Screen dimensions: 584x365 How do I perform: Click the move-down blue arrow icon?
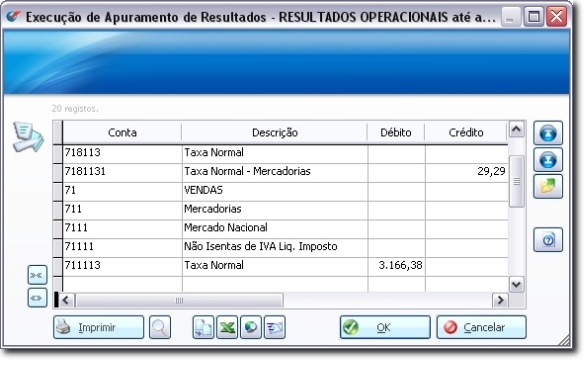[548, 160]
